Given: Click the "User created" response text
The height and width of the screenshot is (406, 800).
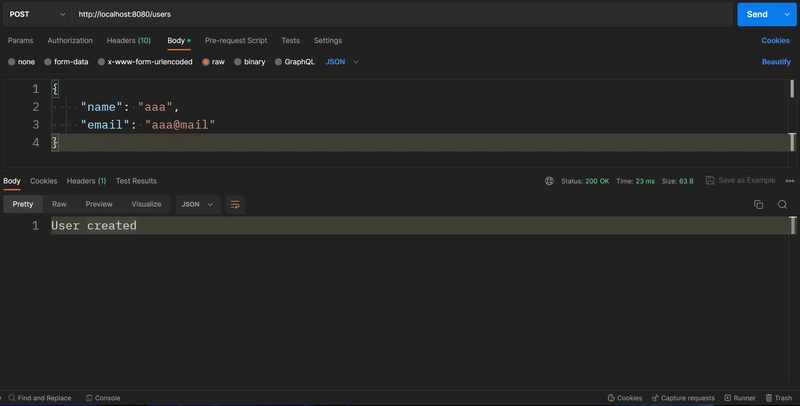Looking at the screenshot, I should click(94, 225).
